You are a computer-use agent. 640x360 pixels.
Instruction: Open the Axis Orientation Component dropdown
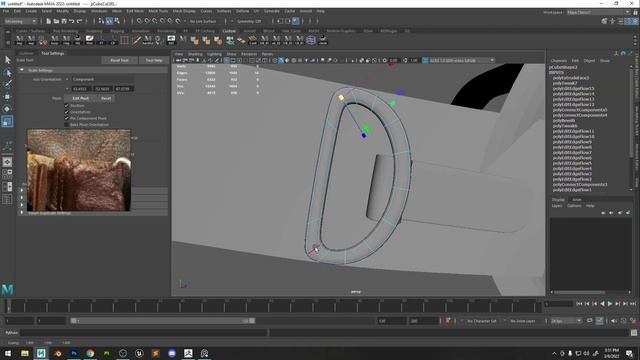[x=102, y=79]
